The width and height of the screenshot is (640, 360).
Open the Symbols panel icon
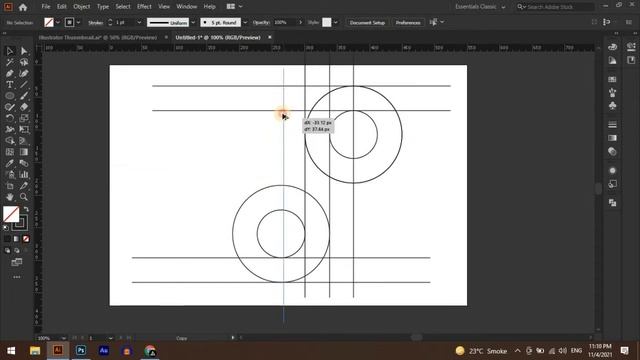[x=612, y=106]
